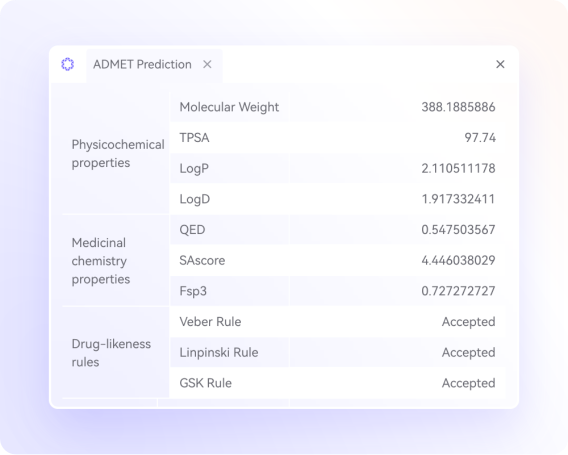Click the GSK Rule label
The width and height of the screenshot is (568, 455).
click(205, 383)
